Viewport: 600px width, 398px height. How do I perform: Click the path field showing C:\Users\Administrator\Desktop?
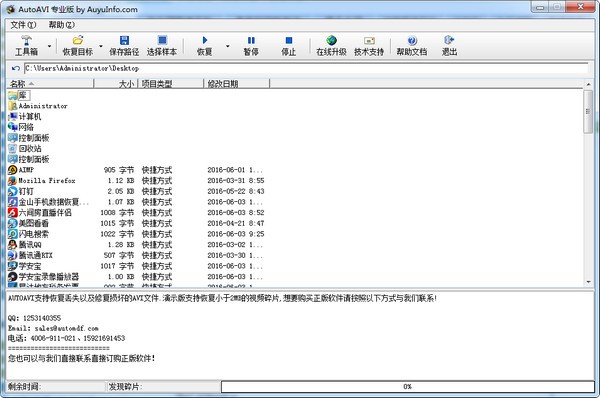tap(306, 68)
